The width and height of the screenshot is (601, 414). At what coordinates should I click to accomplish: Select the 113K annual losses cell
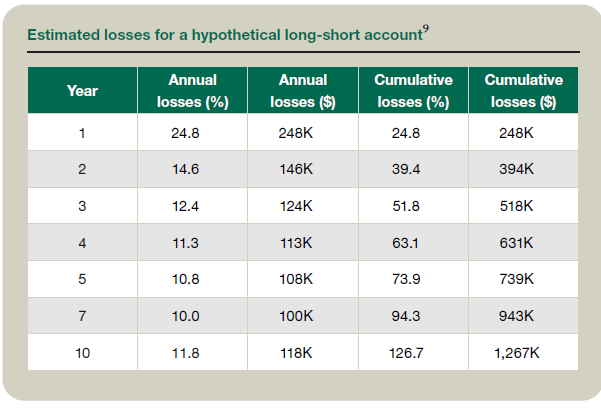click(x=297, y=242)
